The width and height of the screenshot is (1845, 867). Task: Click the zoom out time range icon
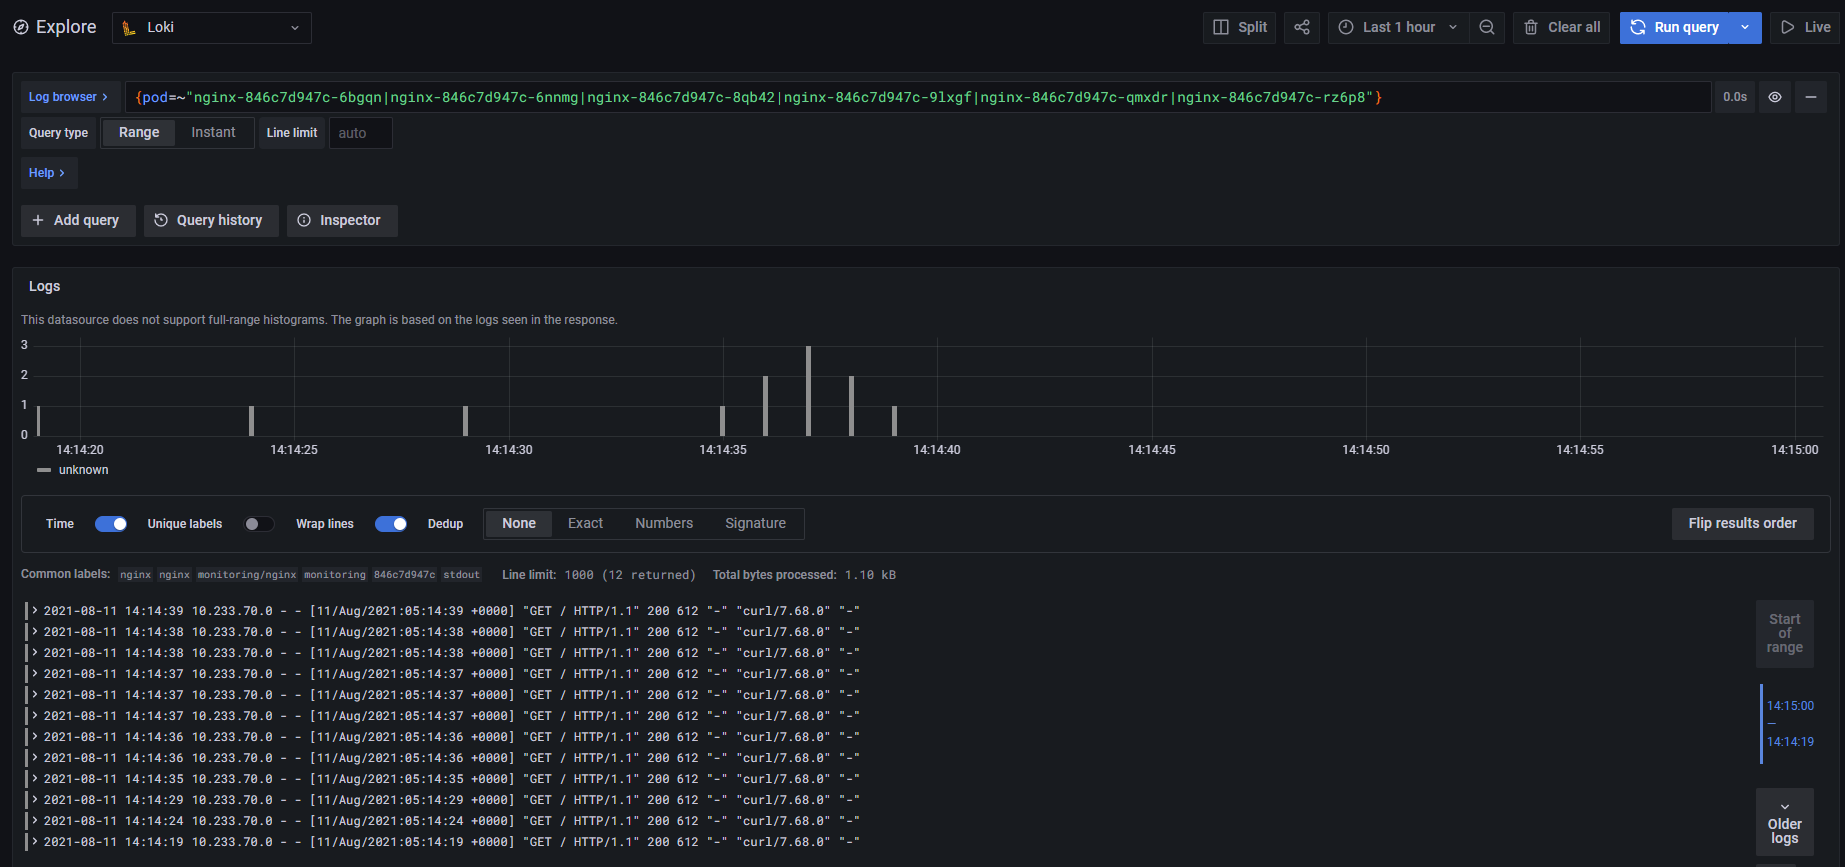coord(1487,28)
